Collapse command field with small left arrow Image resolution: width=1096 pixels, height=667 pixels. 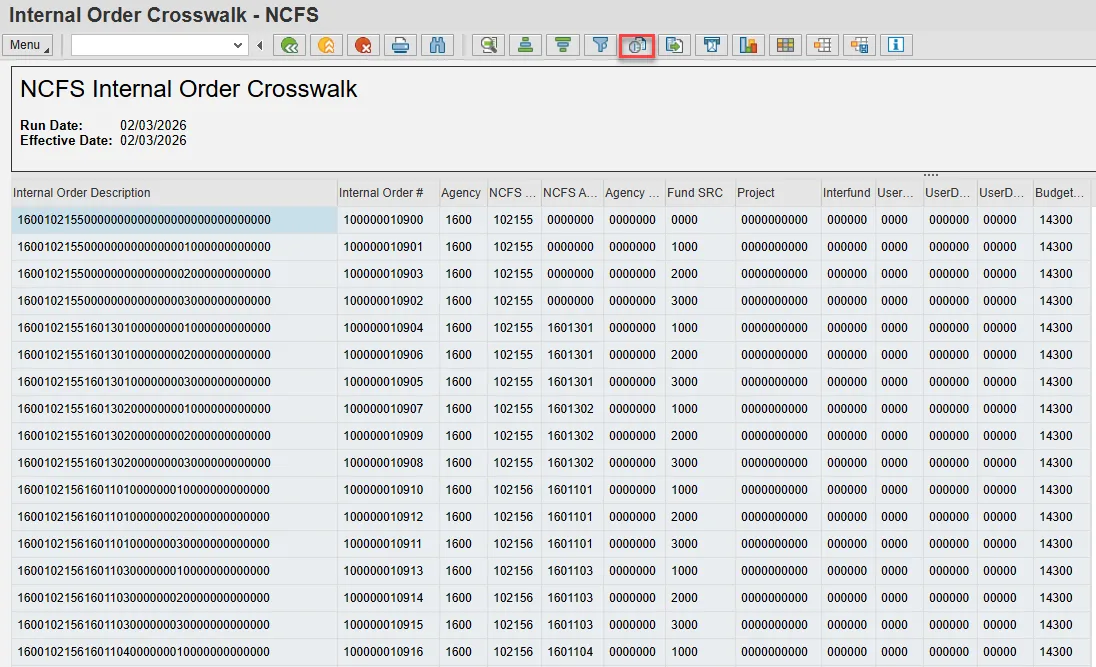pos(260,45)
